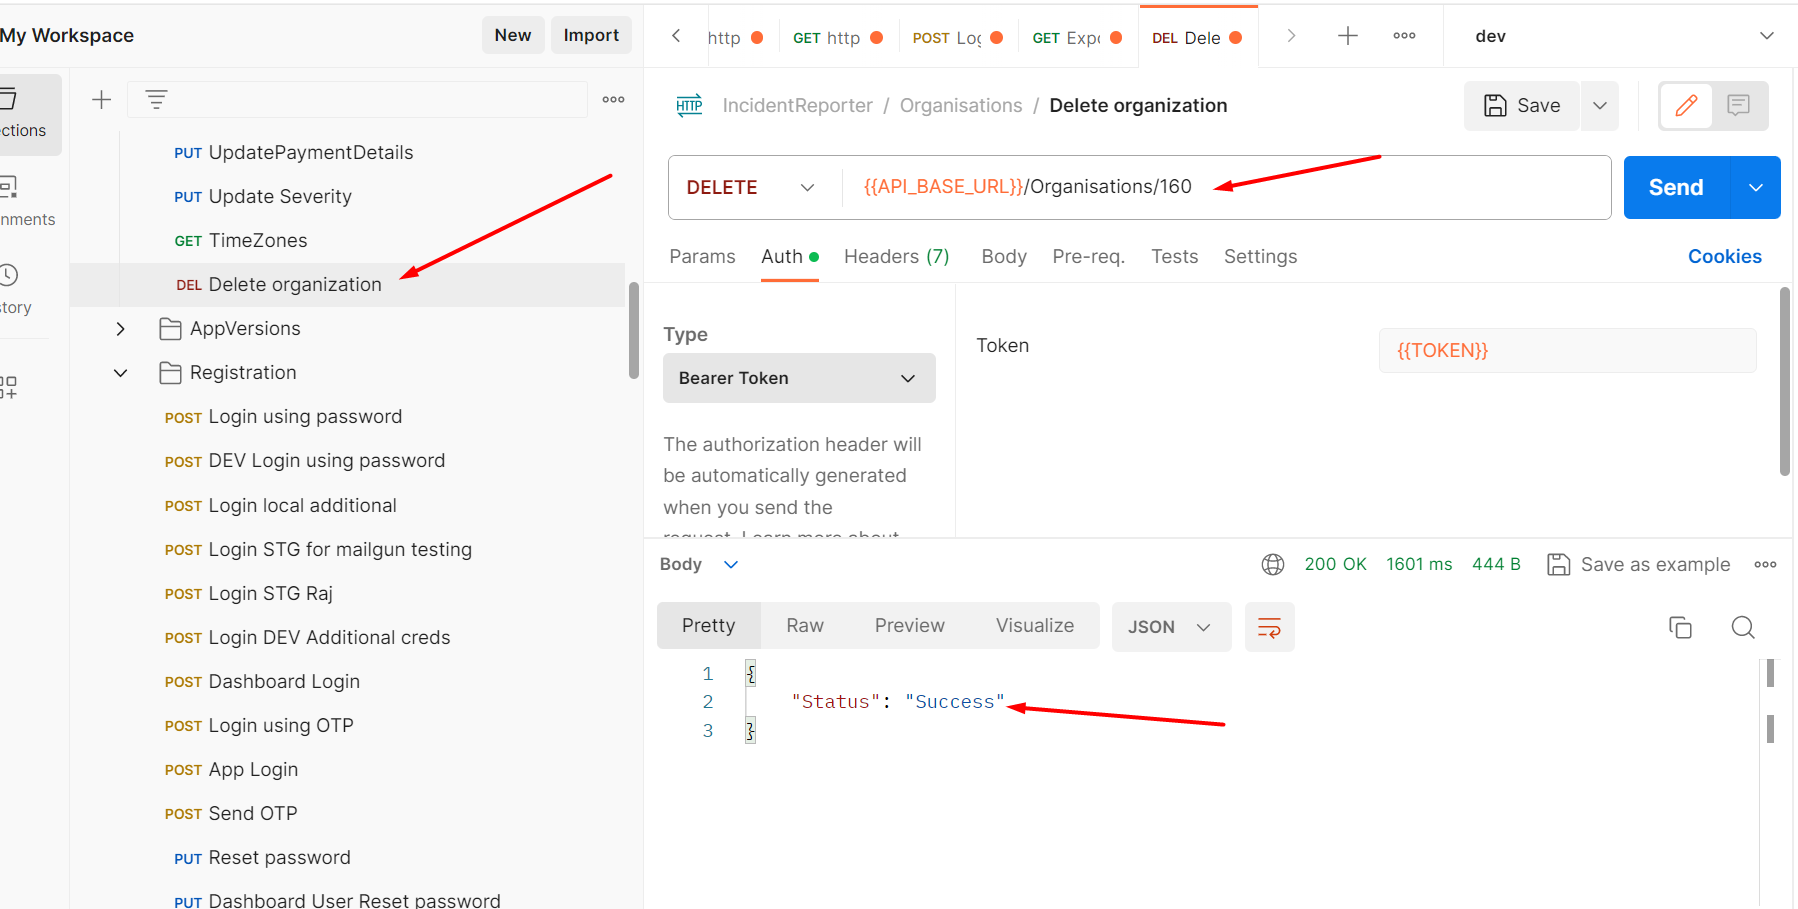Toggle word wrap icon in response
Image resolution: width=1798 pixels, height=909 pixels.
[1269, 627]
